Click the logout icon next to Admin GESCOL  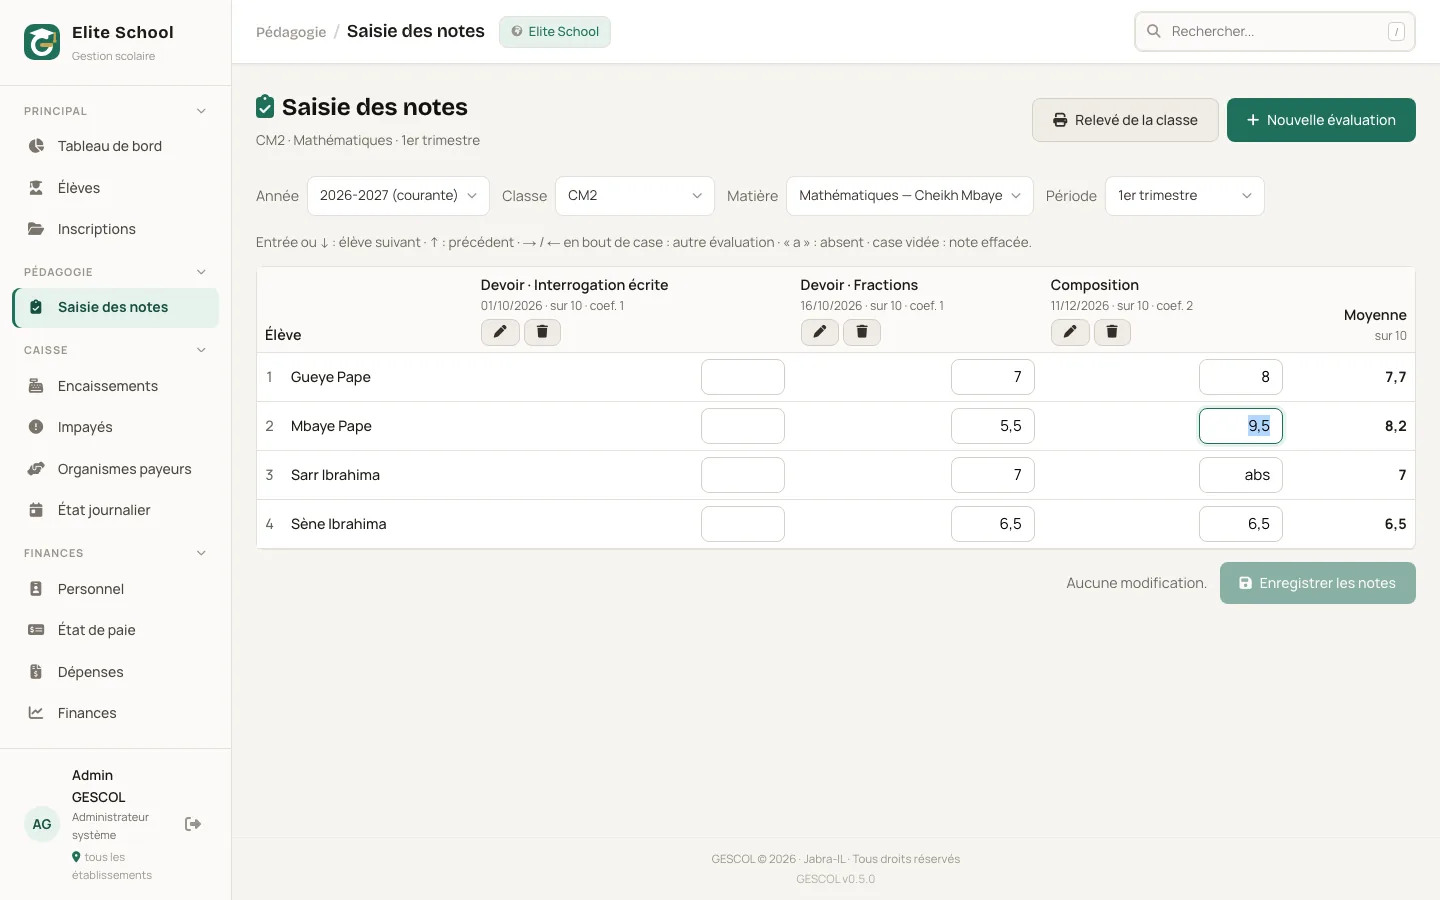(x=193, y=824)
